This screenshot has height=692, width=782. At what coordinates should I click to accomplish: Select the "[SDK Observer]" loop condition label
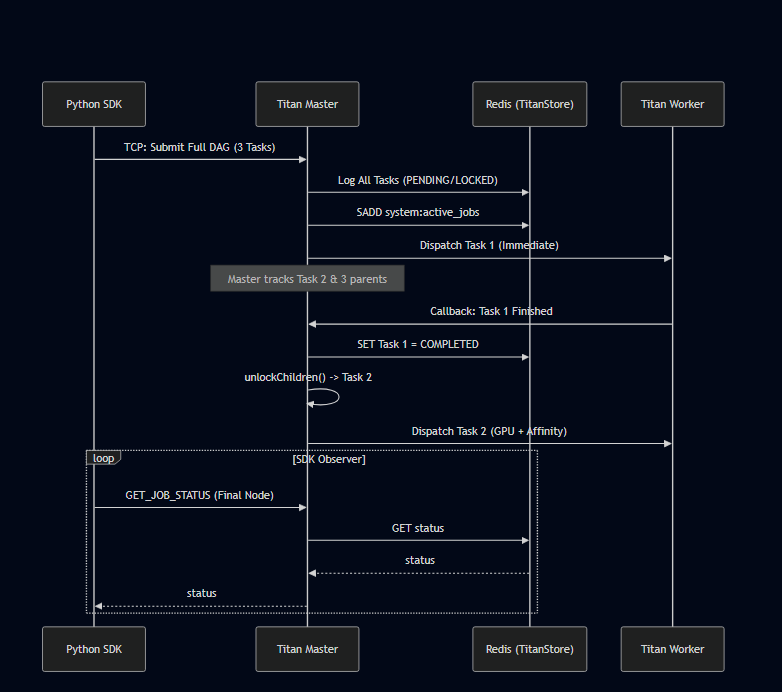(329, 459)
